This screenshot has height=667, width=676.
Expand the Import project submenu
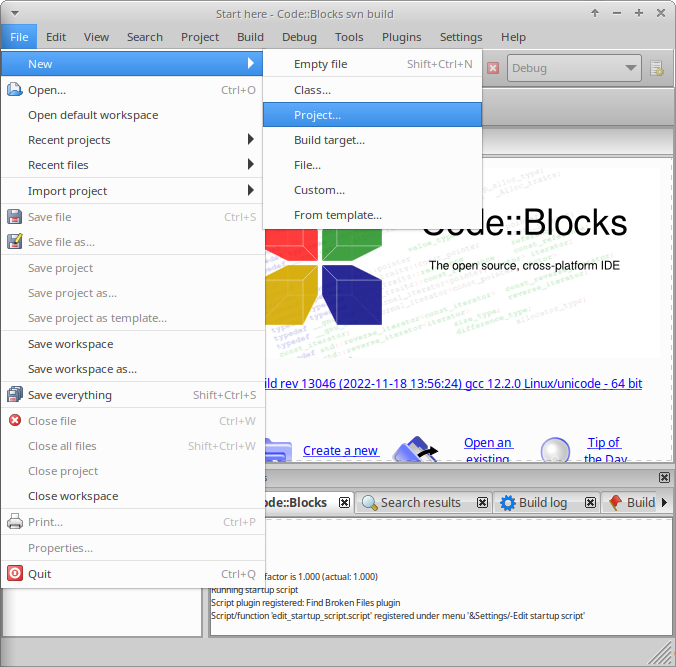[x=132, y=191]
